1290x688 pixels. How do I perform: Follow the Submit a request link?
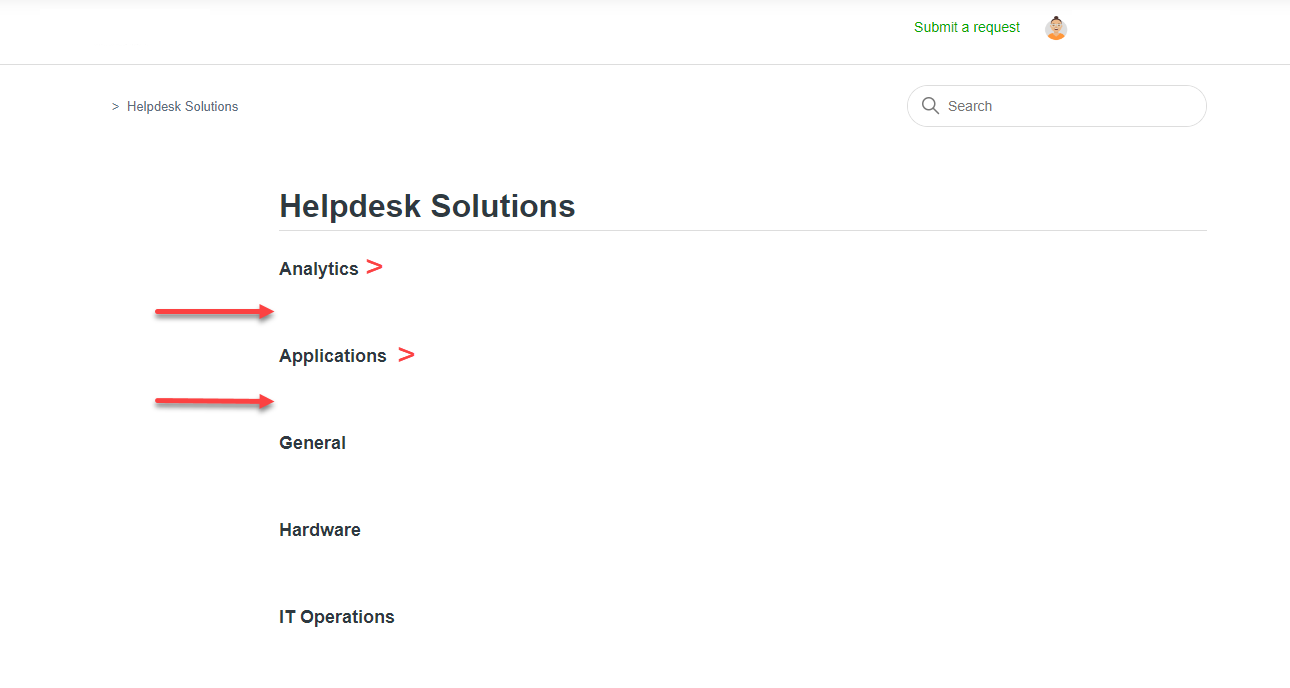click(967, 28)
